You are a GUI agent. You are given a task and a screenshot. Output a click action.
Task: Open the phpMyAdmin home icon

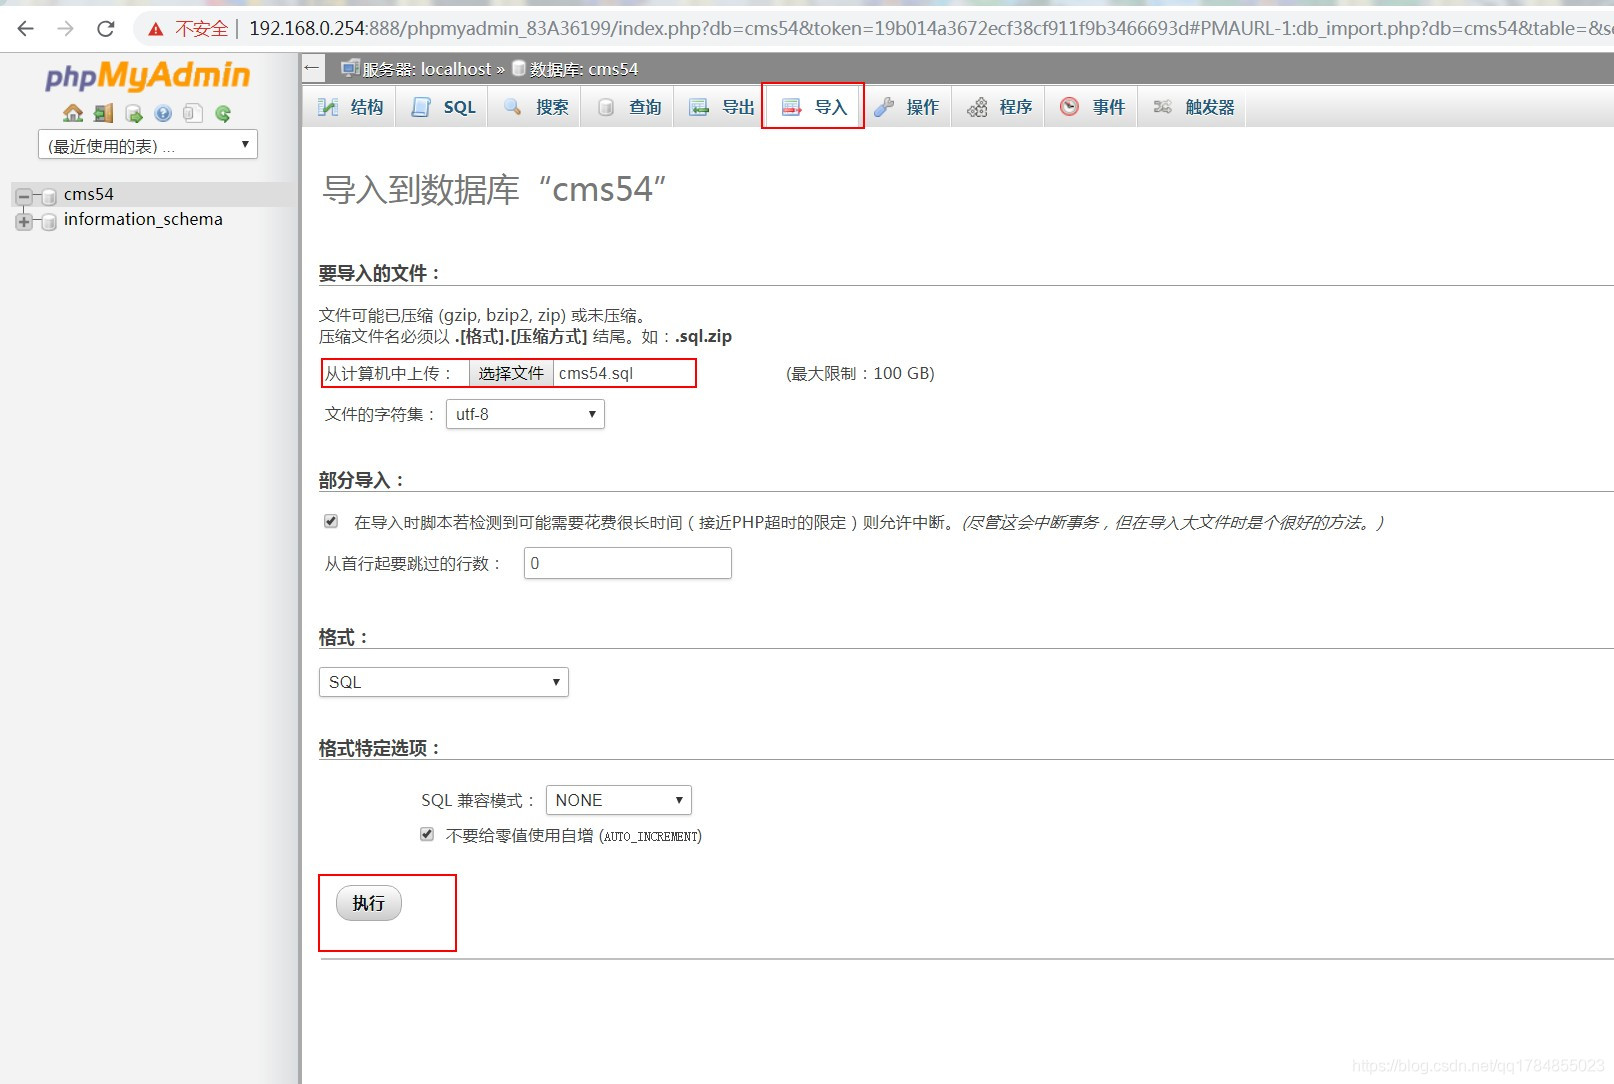click(73, 113)
